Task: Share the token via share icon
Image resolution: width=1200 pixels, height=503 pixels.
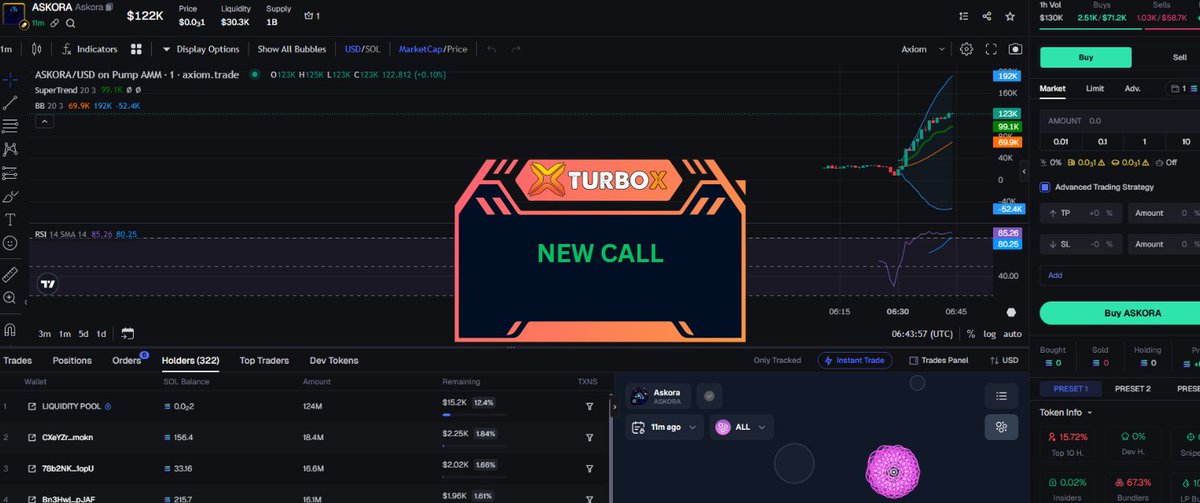Action: tap(987, 16)
